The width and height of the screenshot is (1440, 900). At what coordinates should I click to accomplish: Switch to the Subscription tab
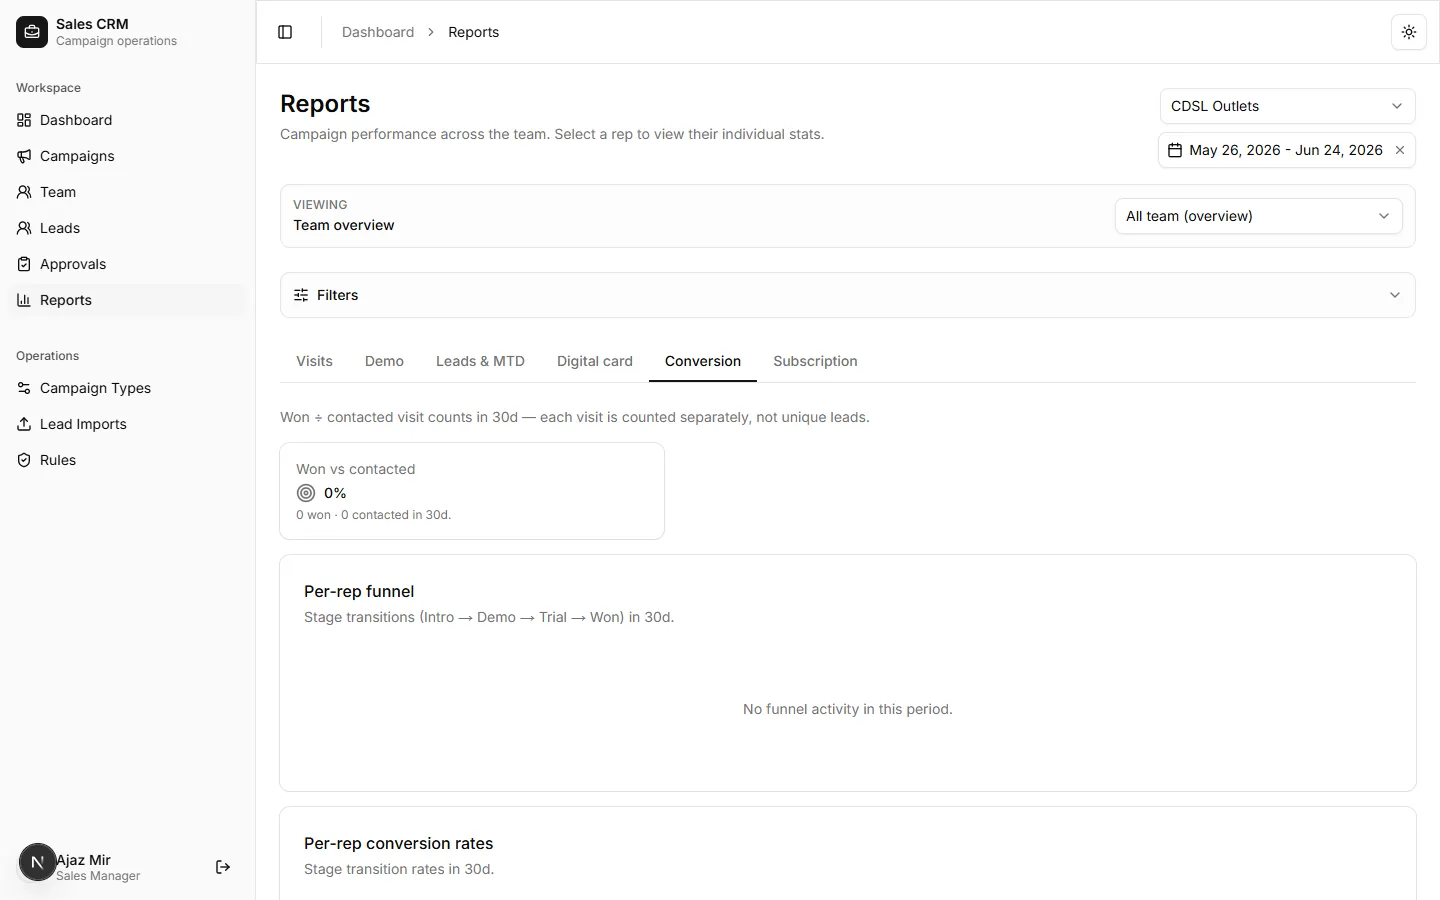[x=815, y=361]
